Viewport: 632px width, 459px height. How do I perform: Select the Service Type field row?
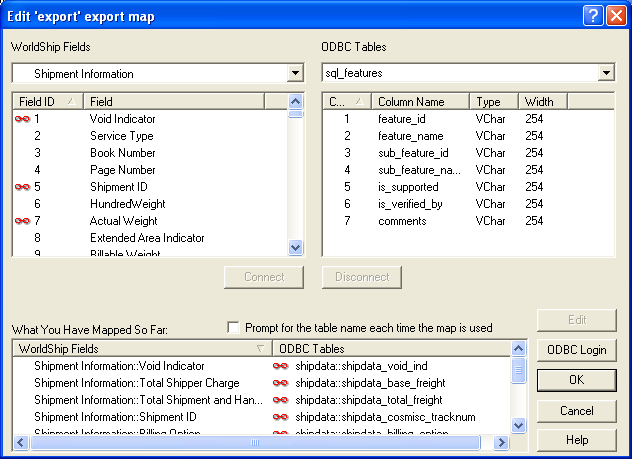pyautogui.click(x=150, y=136)
